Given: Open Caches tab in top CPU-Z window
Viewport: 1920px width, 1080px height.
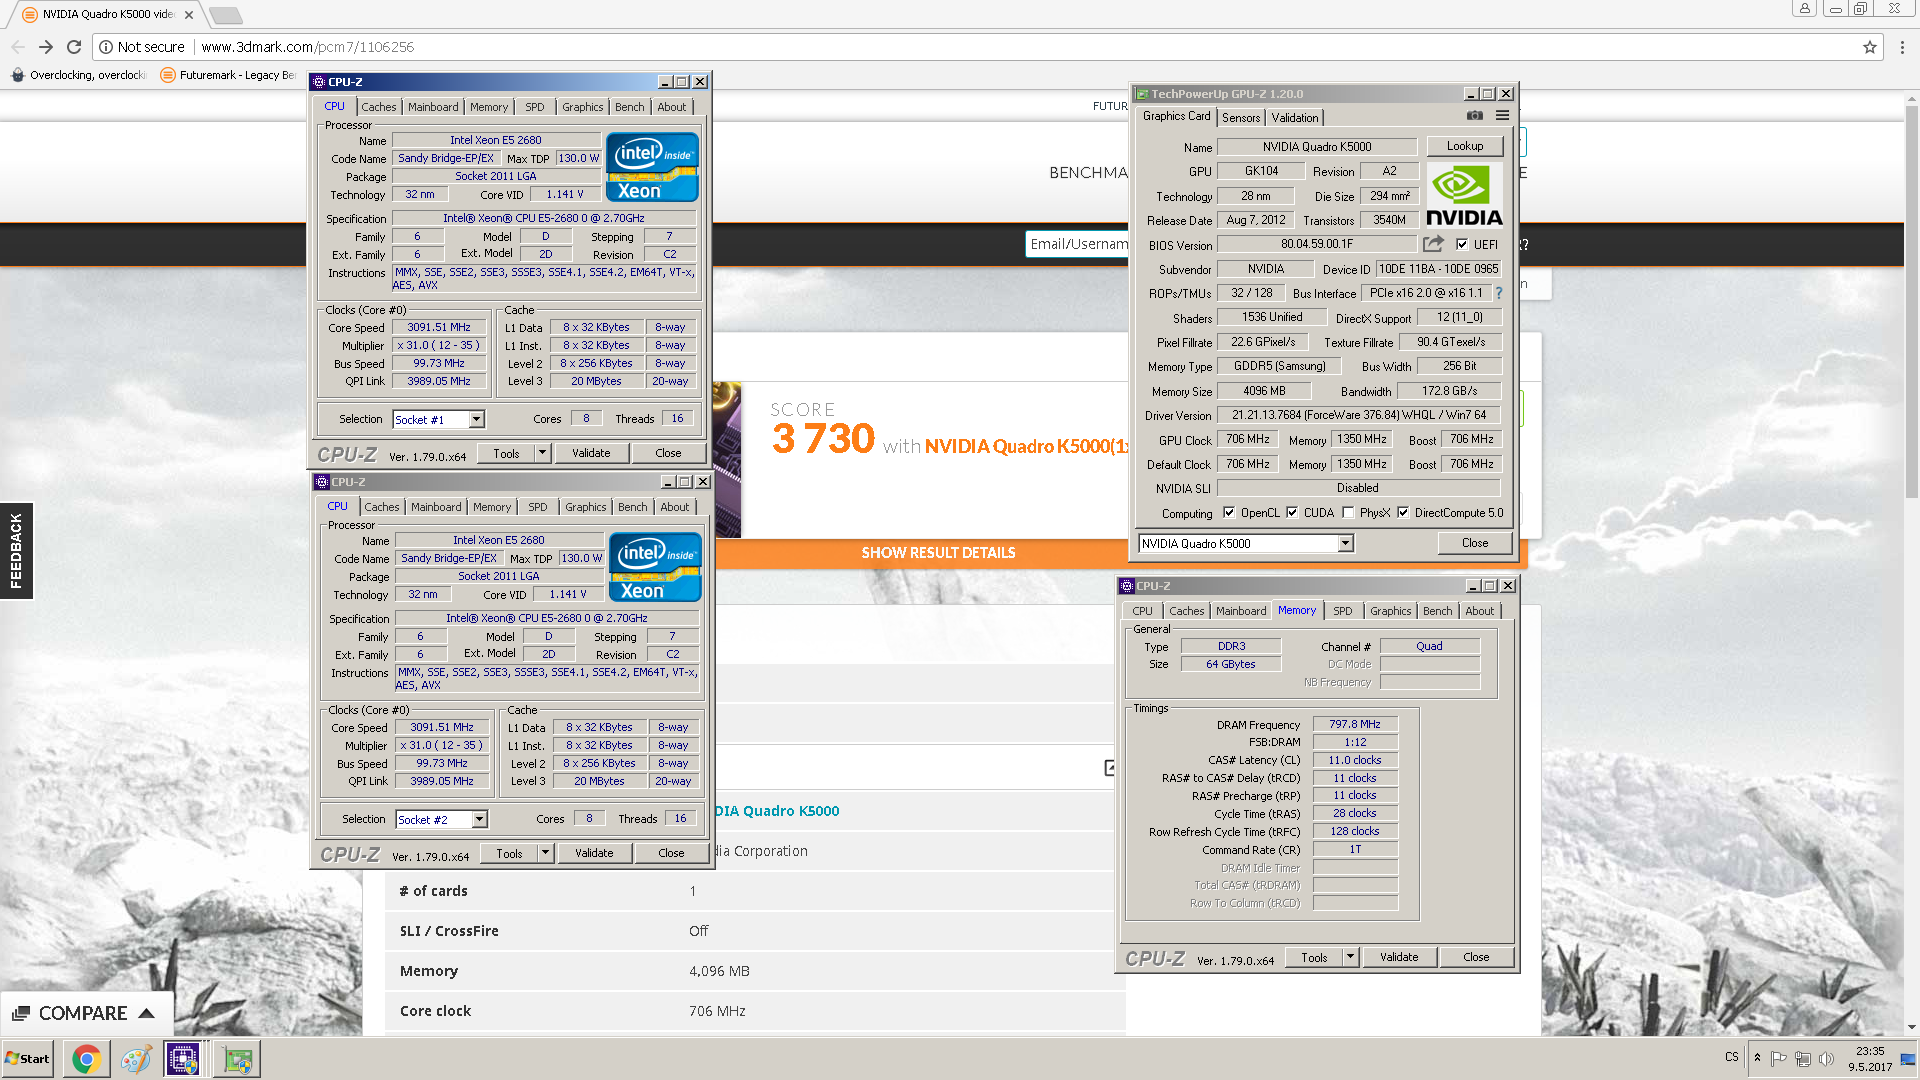Looking at the screenshot, I should (379, 107).
